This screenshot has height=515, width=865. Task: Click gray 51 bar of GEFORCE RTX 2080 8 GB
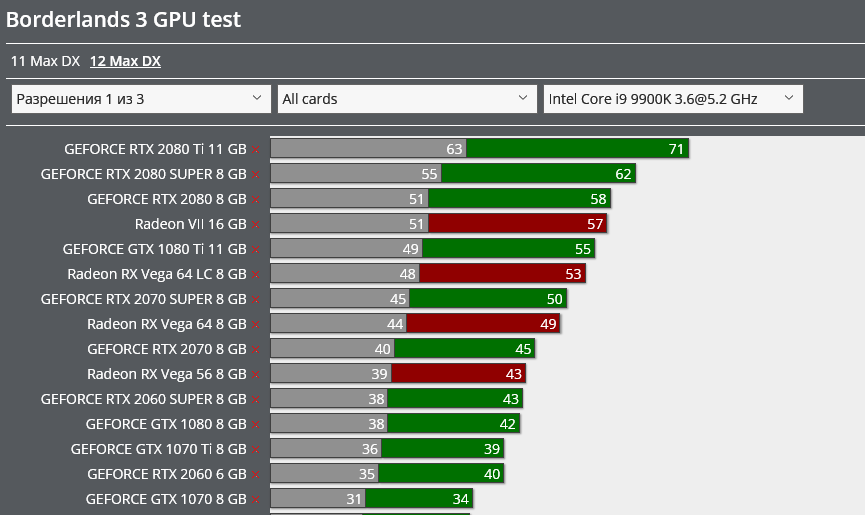point(350,198)
